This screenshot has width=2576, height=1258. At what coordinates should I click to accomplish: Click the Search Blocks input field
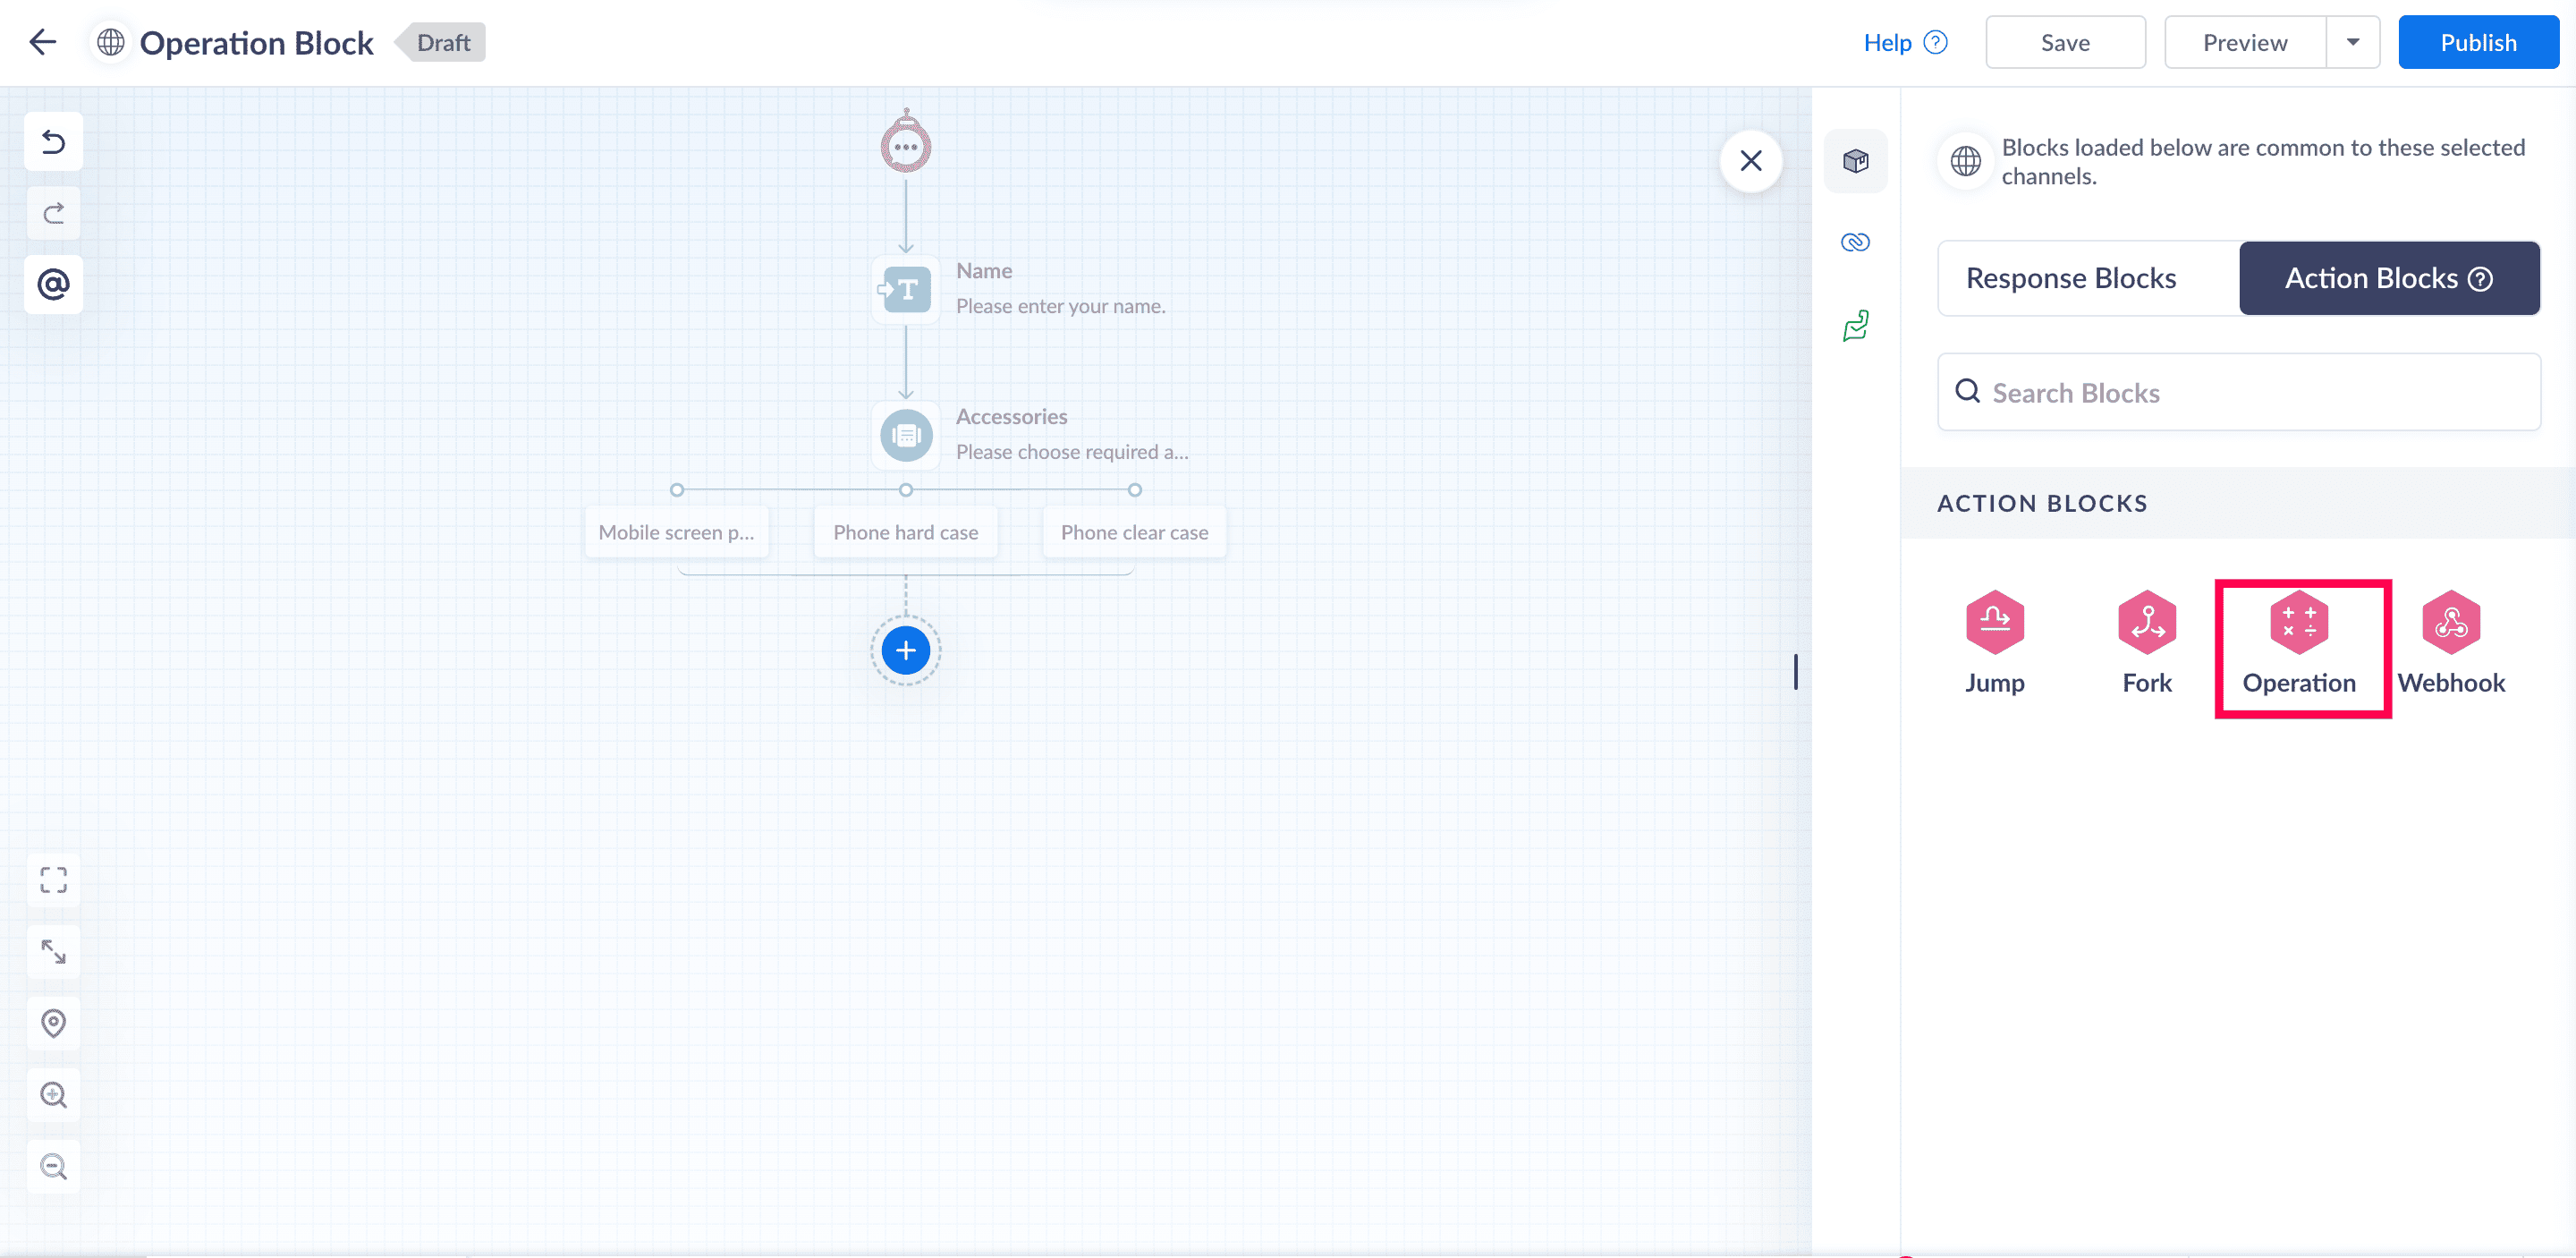(x=2238, y=392)
